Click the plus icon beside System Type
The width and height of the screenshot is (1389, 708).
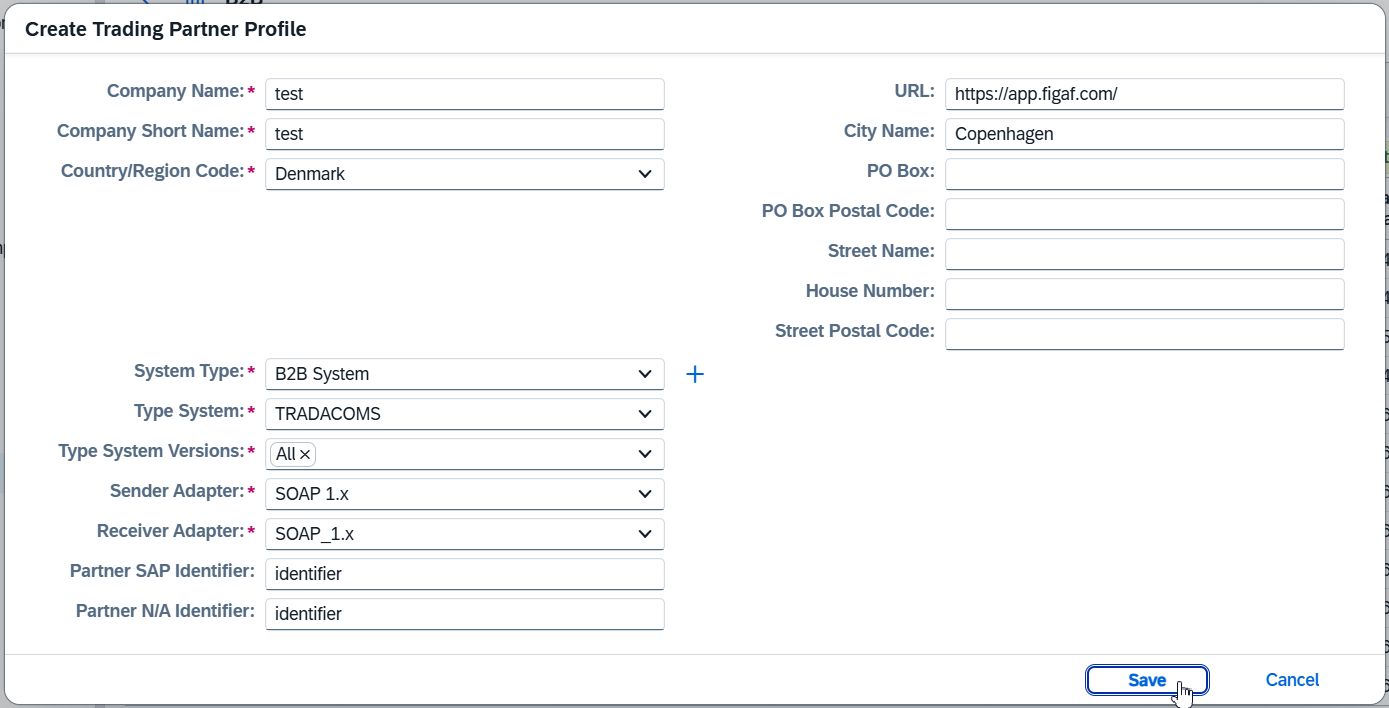coord(695,374)
